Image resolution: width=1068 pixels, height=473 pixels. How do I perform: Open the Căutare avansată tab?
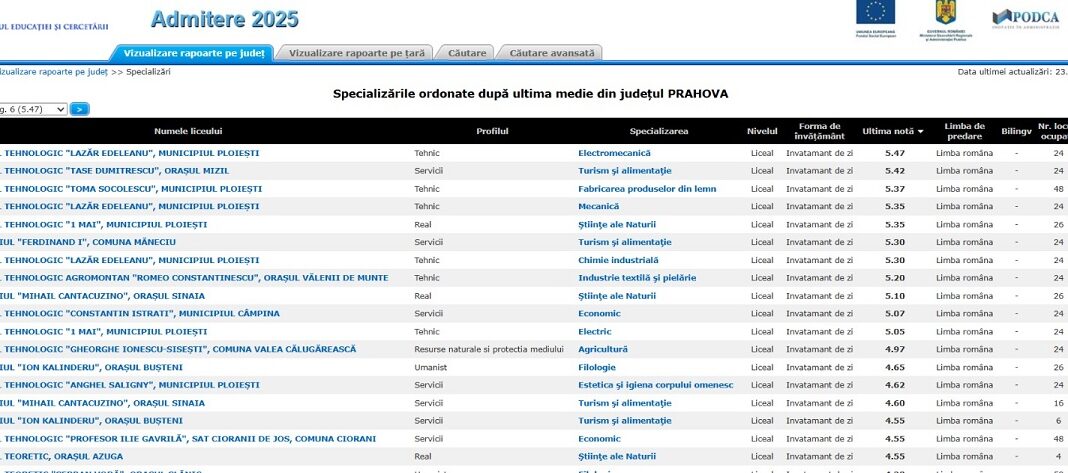[552, 53]
